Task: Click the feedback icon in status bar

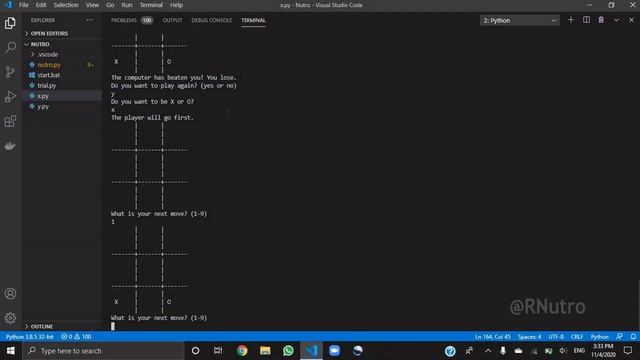Action: pos(620,337)
